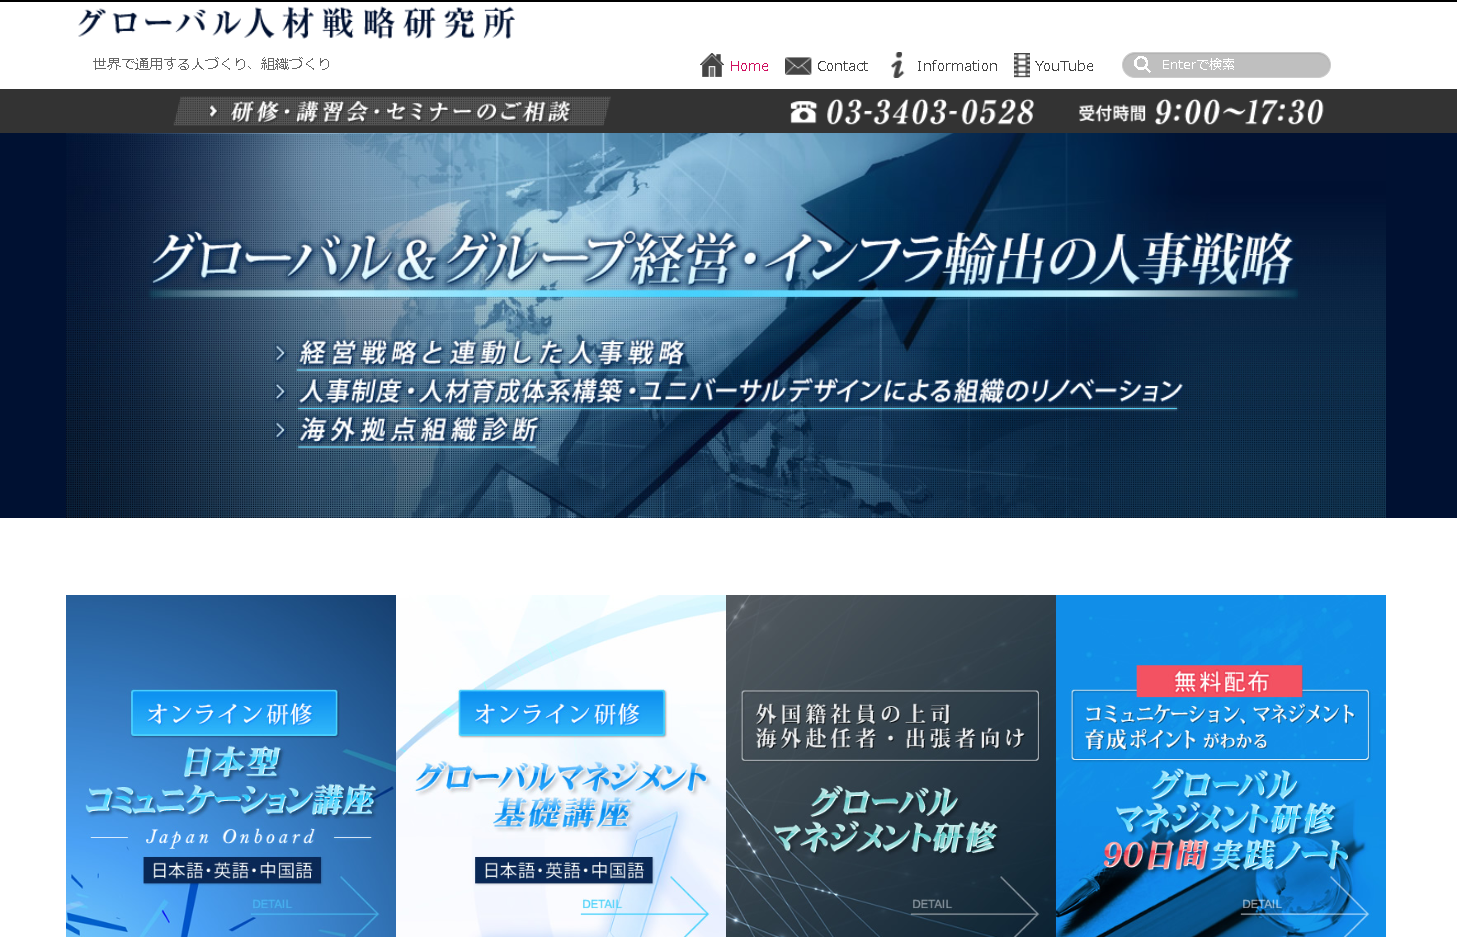The image size is (1457, 937).
Task: Click the magnifying glass search icon
Action: click(x=1142, y=65)
